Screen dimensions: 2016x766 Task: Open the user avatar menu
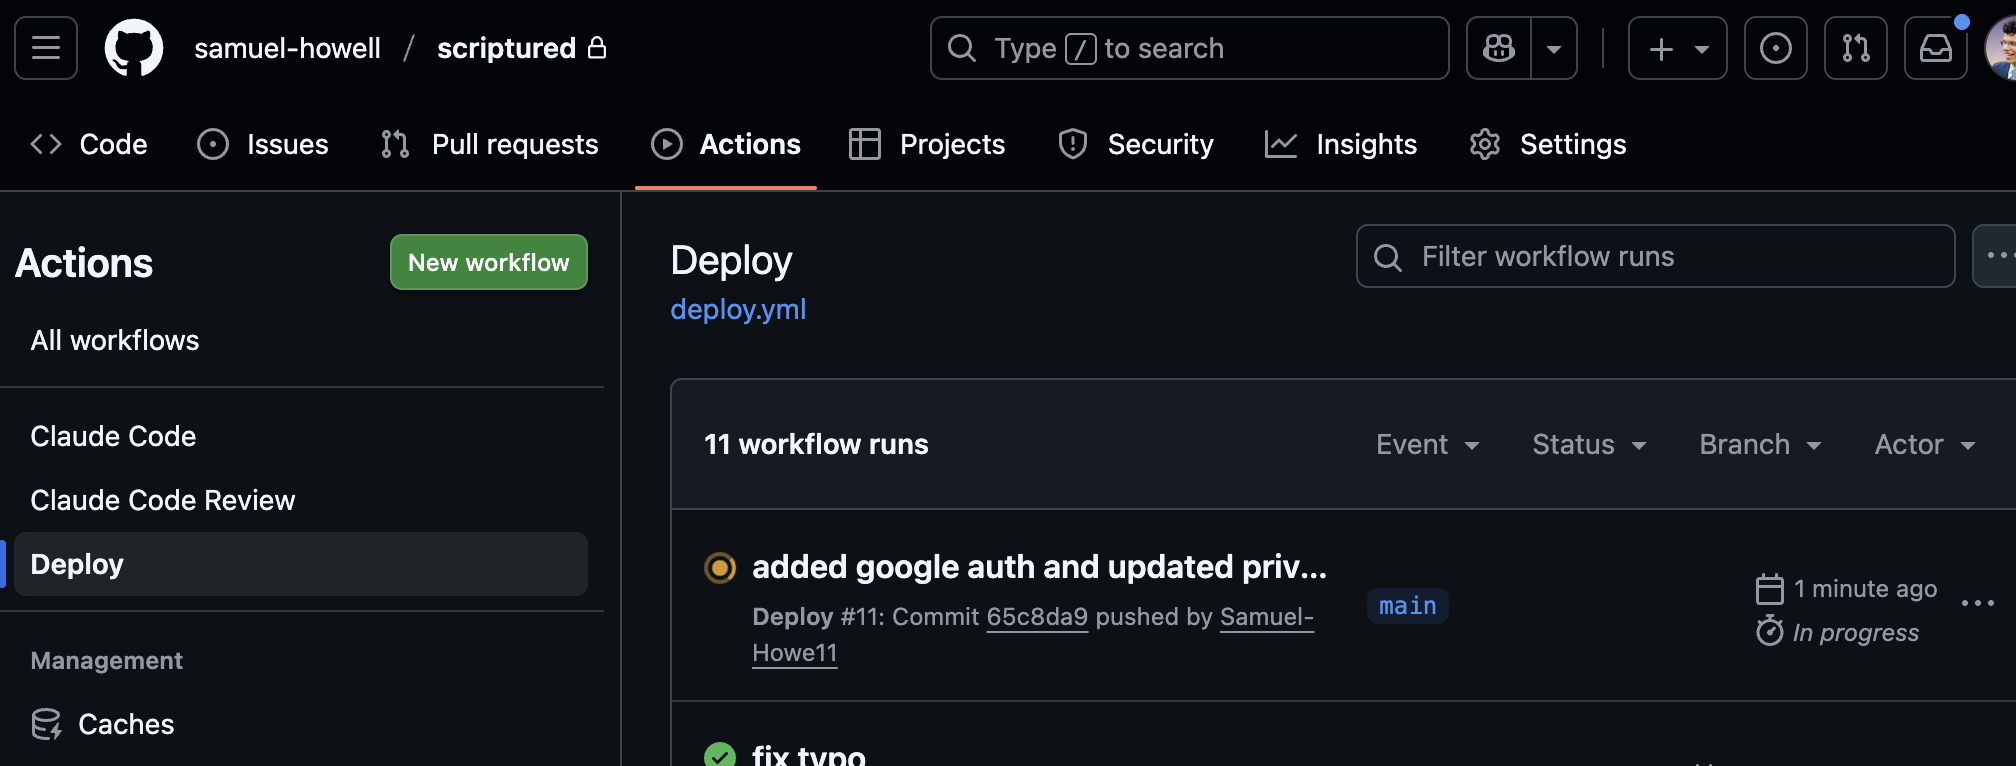click(x=2002, y=48)
